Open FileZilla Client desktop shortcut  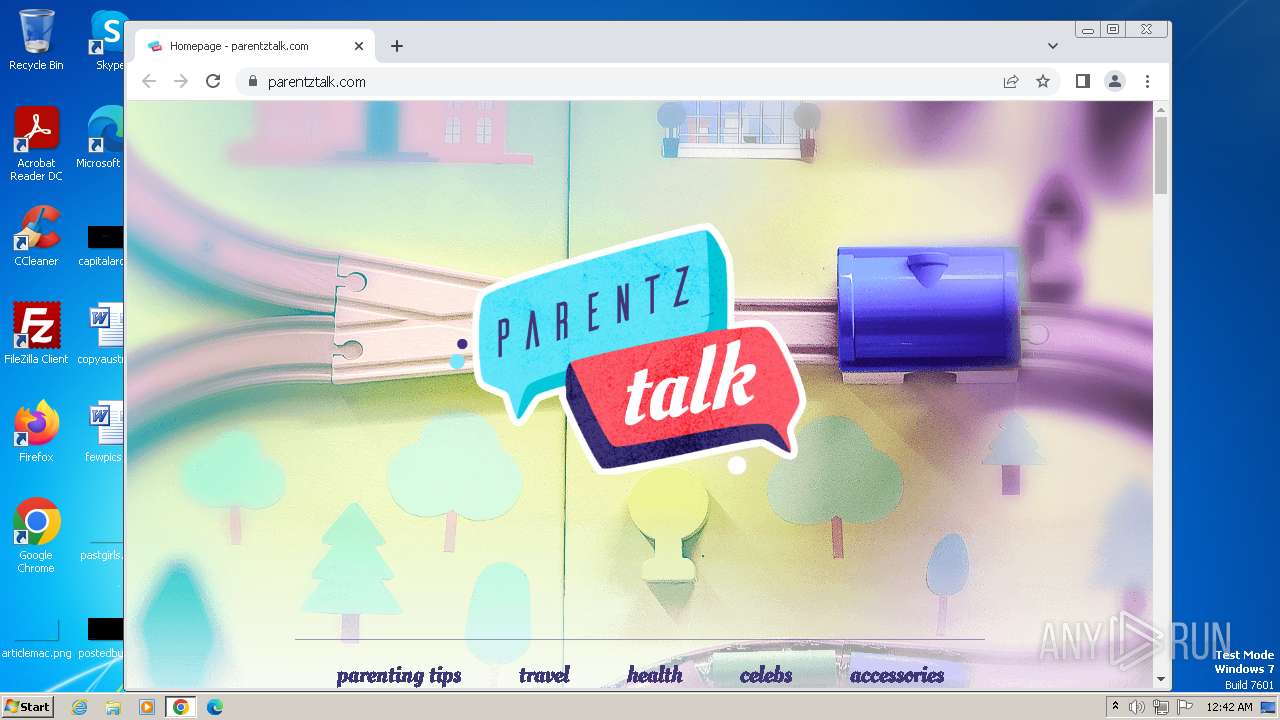tap(36, 334)
